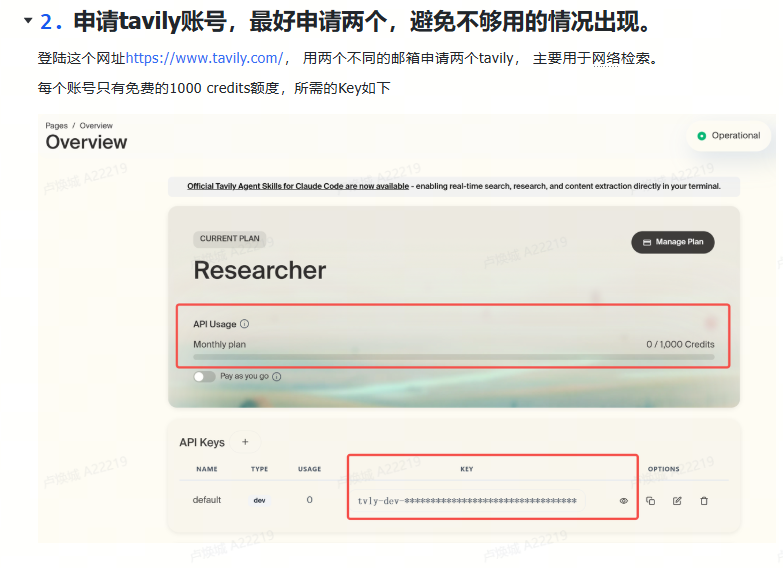The width and height of the screenshot is (783, 568).
Task: Click the Operational status badge
Action: (x=730, y=136)
